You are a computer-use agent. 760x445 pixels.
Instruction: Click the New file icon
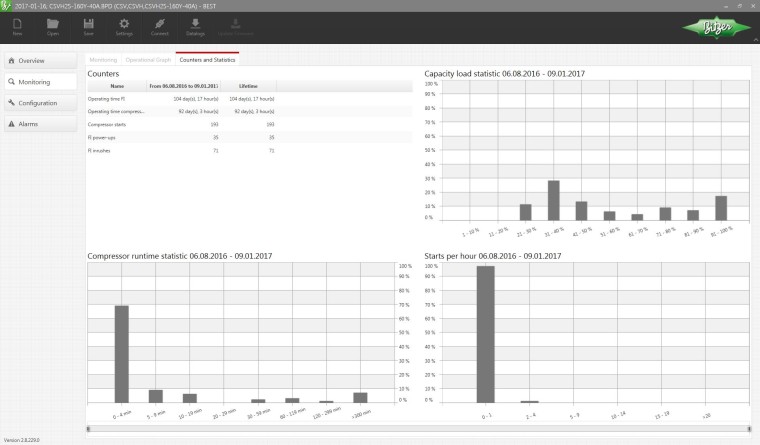(x=18, y=26)
